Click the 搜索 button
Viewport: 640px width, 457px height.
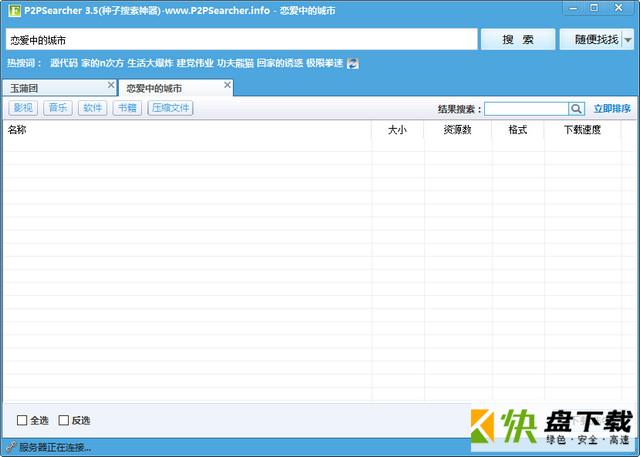coord(518,40)
